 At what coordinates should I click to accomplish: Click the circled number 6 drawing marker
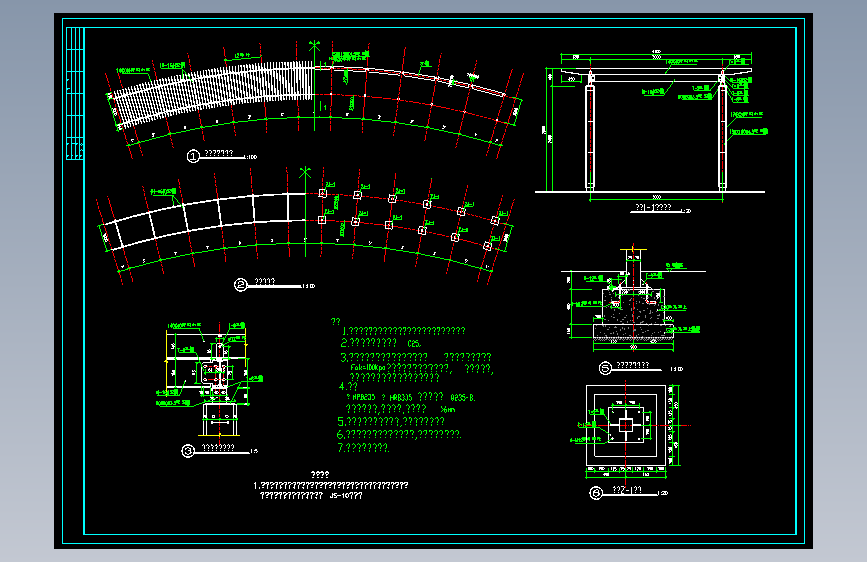[596, 493]
